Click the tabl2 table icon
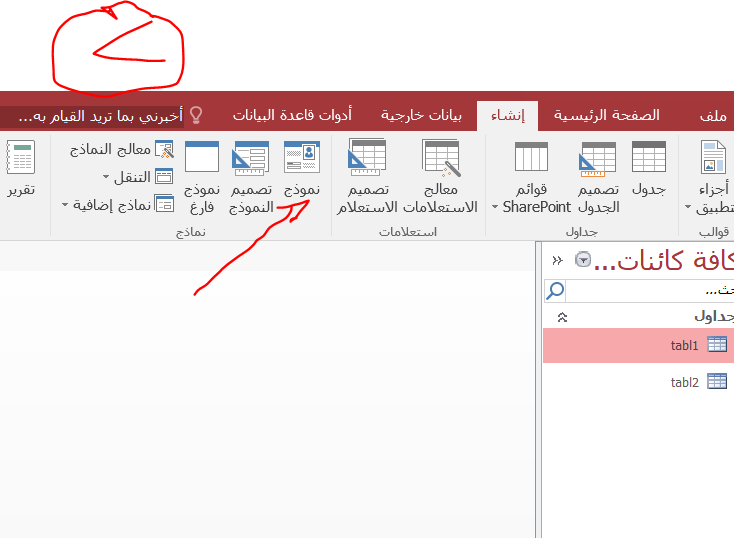 point(717,381)
